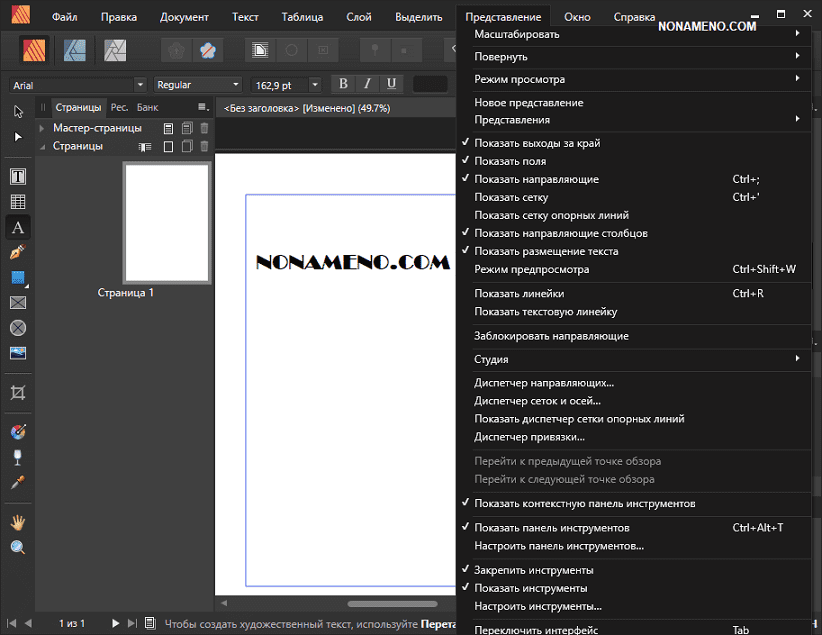Select the Pen tool
Image resolution: width=822 pixels, height=635 pixels.
click(x=18, y=252)
